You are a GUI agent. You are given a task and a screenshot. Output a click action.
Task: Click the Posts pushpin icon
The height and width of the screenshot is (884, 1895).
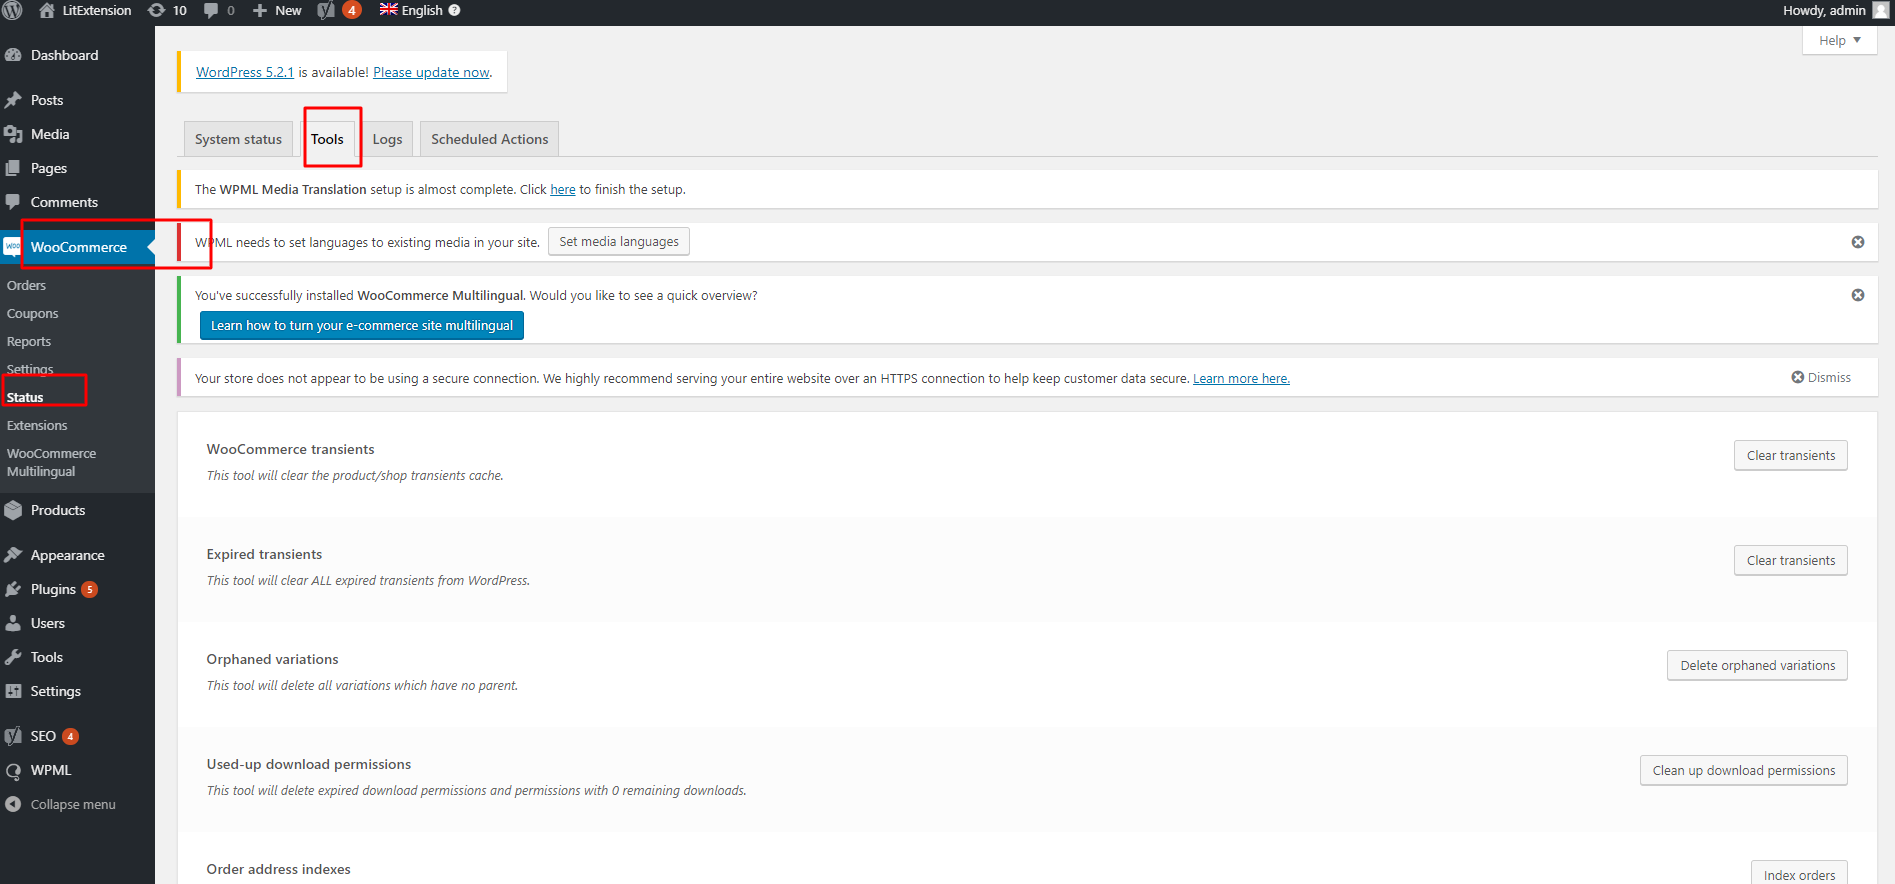pos(13,100)
